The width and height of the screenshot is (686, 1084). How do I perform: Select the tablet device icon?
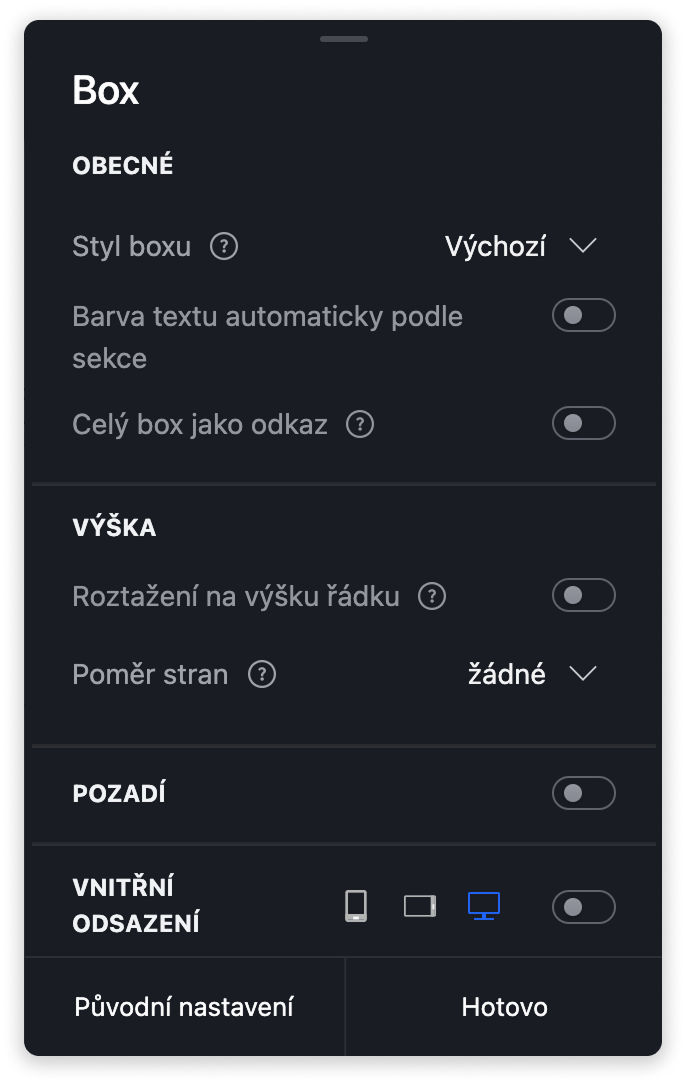[x=420, y=907]
